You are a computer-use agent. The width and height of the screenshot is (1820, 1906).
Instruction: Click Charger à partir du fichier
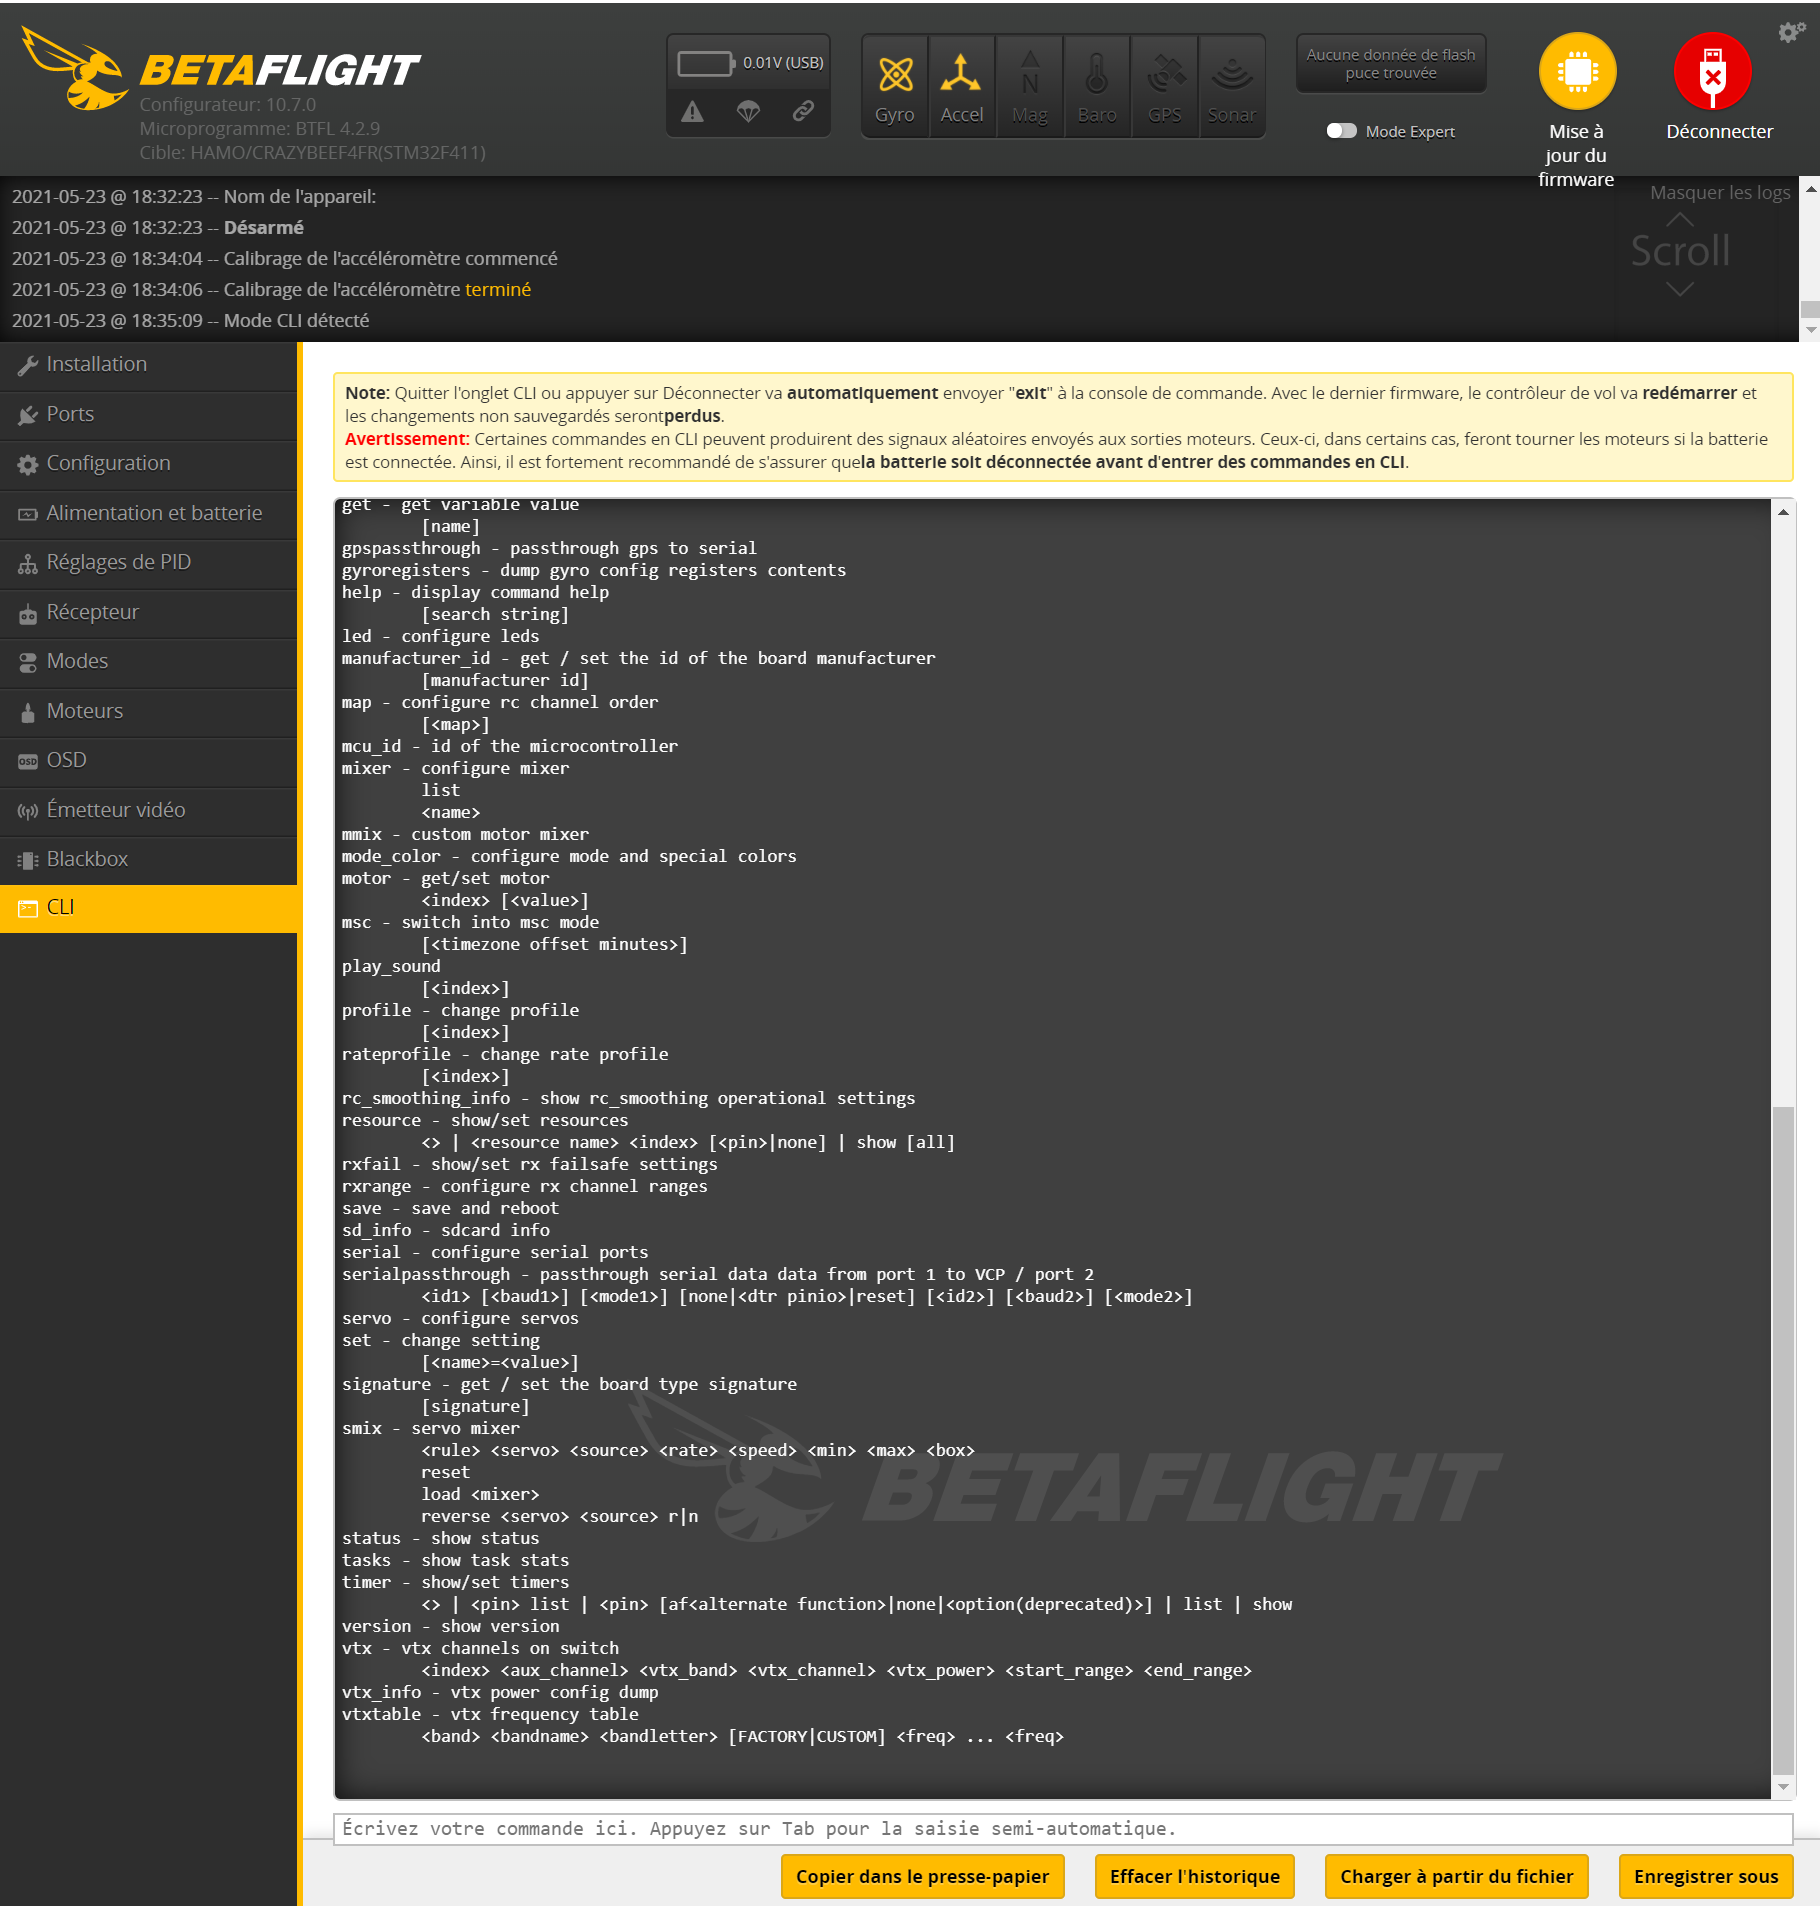click(1456, 1876)
